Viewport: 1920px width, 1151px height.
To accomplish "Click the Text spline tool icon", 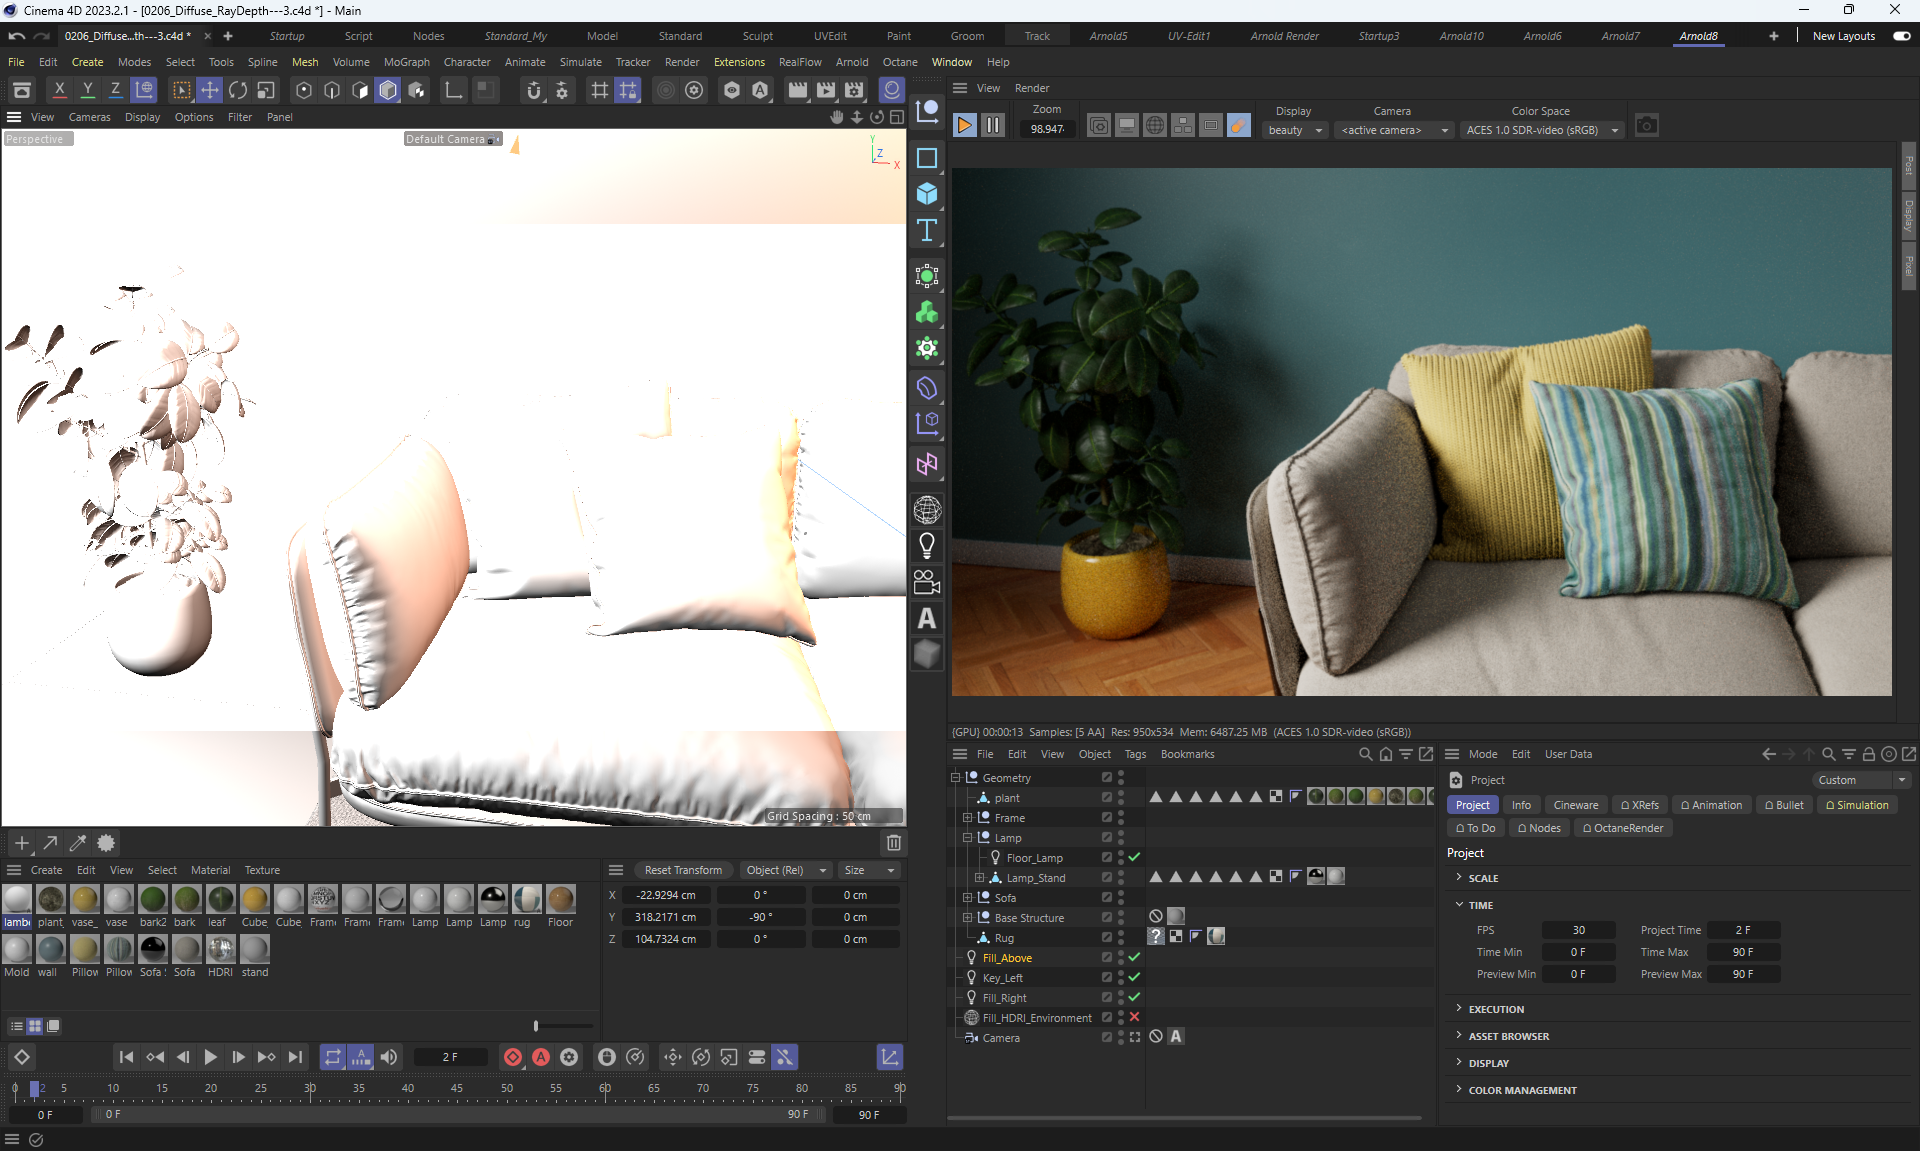I will click(x=927, y=230).
